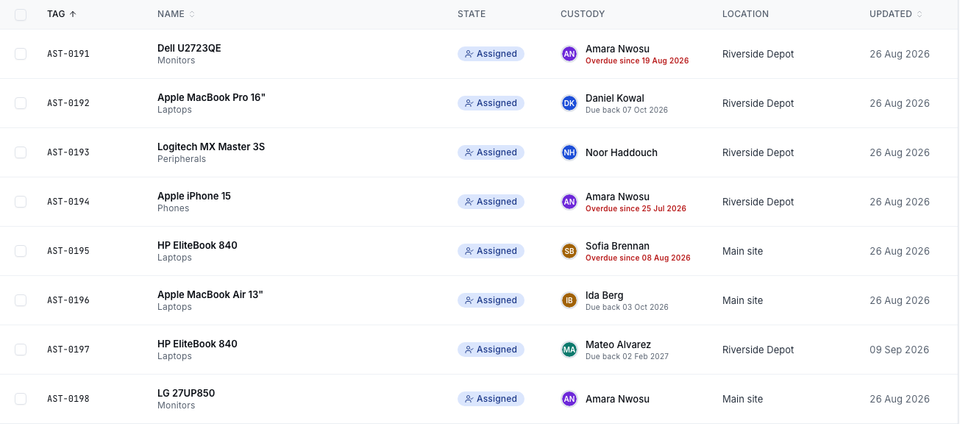Image resolution: width=960 pixels, height=424 pixels.
Task: Open the HP EliteBook 840 asset tagged AST-0195
Action: (x=197, y=245)
